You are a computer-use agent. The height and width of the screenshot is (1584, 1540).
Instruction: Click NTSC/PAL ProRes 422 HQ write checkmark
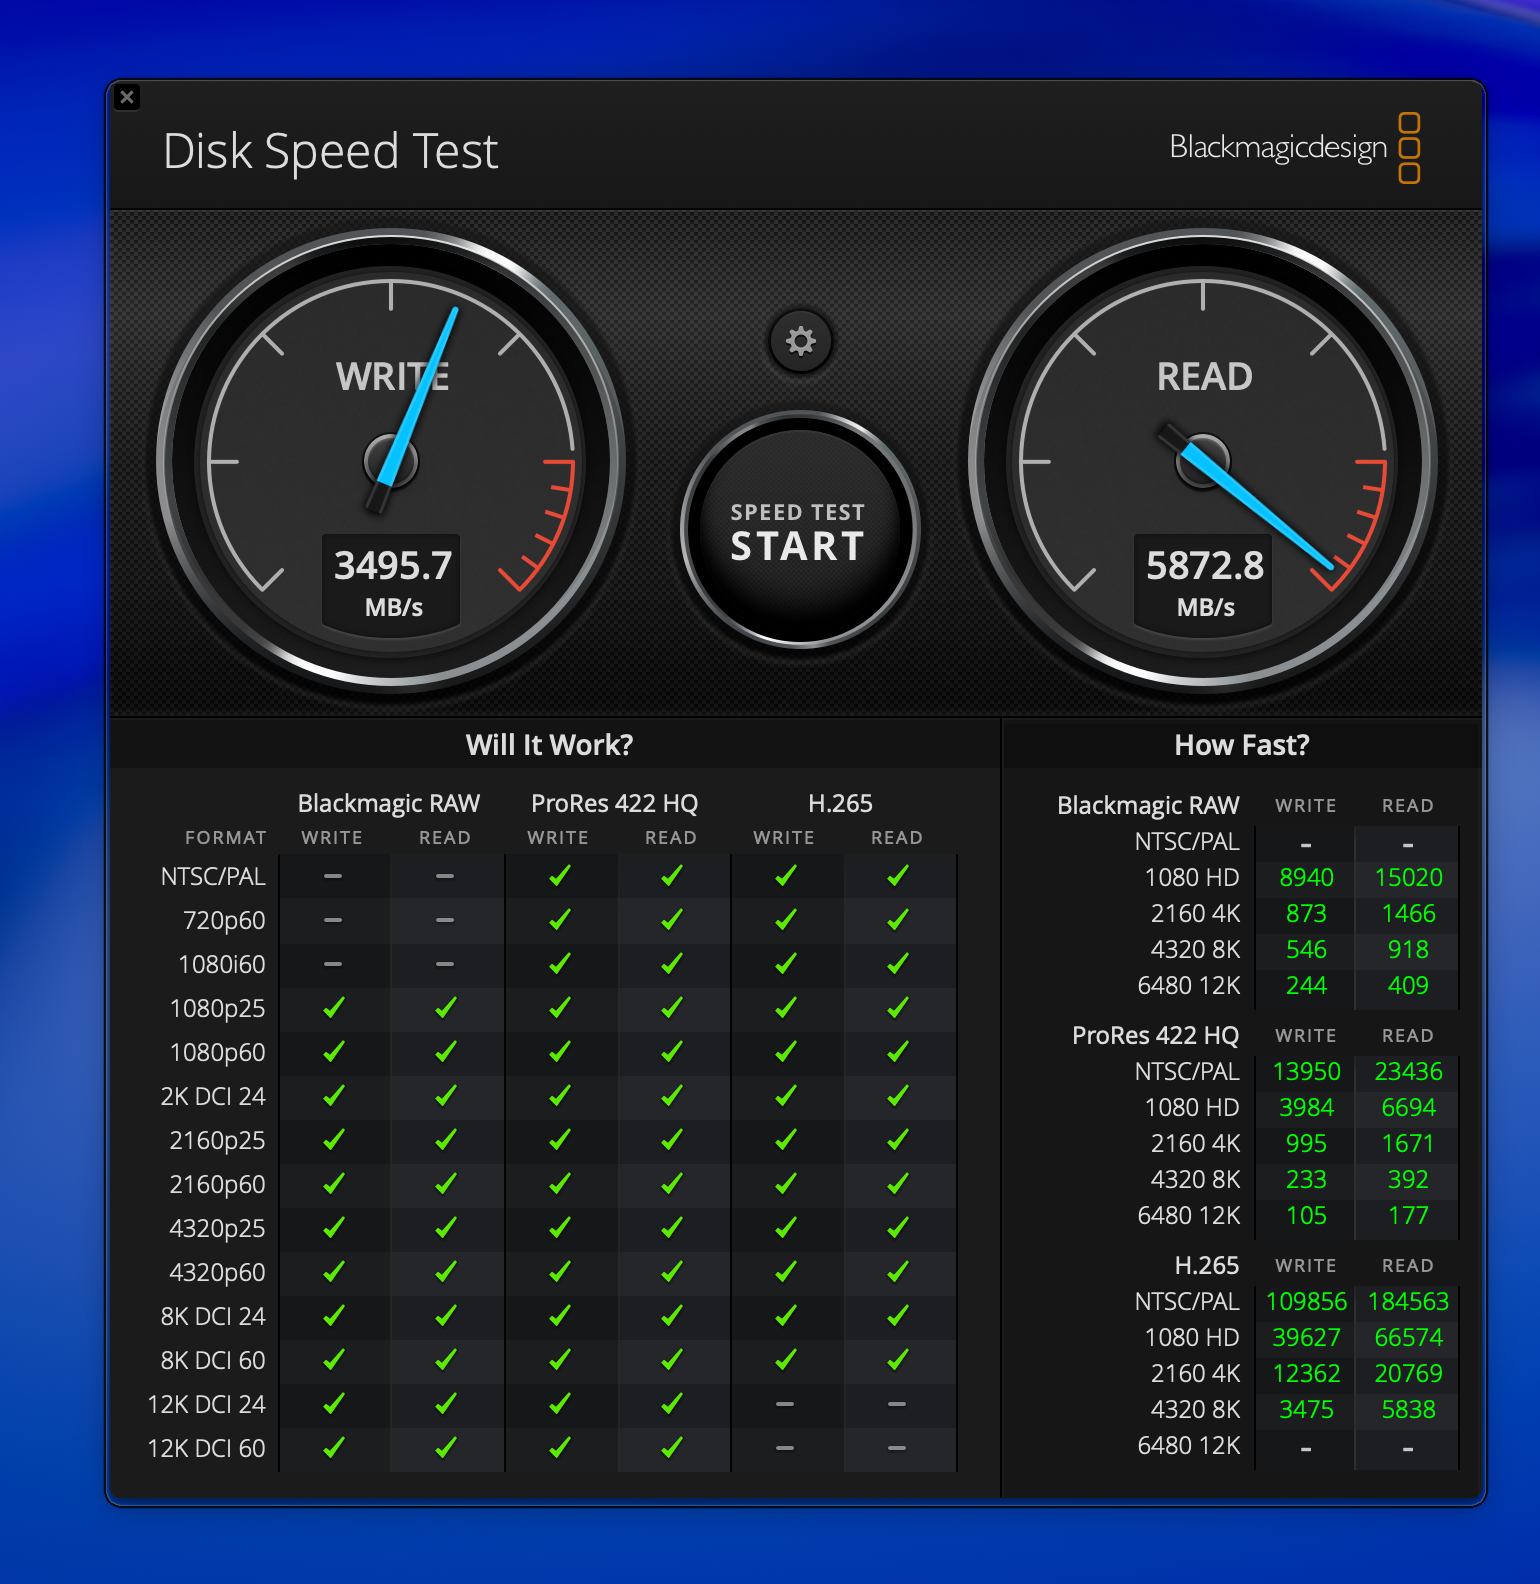point(559,877)
